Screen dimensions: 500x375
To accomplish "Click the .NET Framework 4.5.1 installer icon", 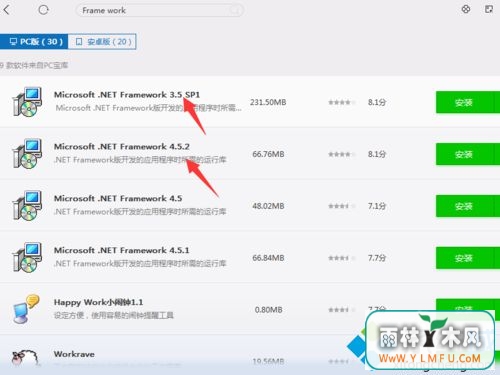I will (27, 258).
